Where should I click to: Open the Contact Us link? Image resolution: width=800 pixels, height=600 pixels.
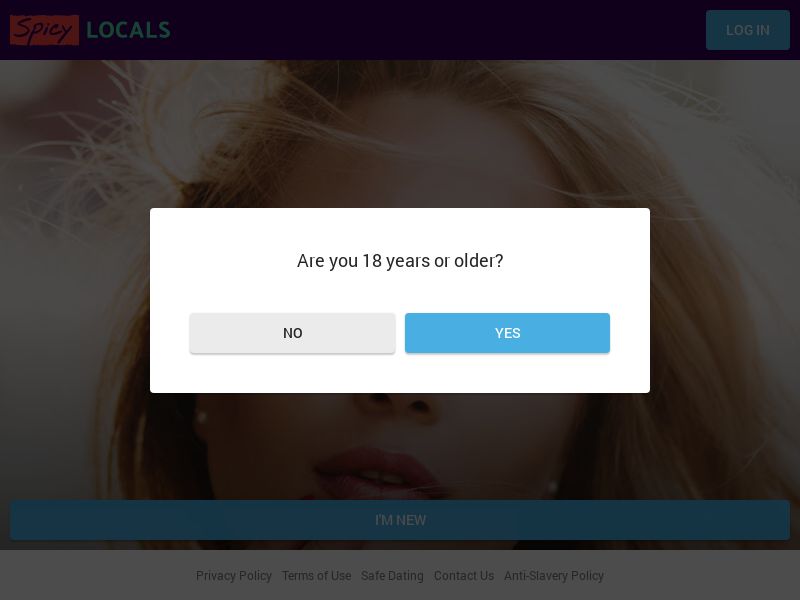click(463, 576)
